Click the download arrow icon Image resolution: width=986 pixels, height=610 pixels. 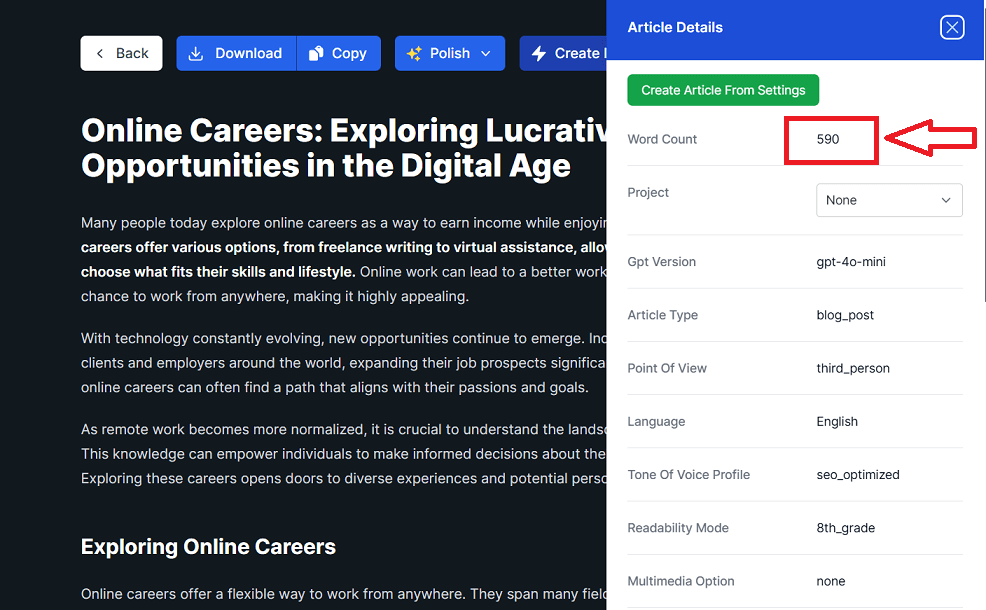(x=197, y=54)
